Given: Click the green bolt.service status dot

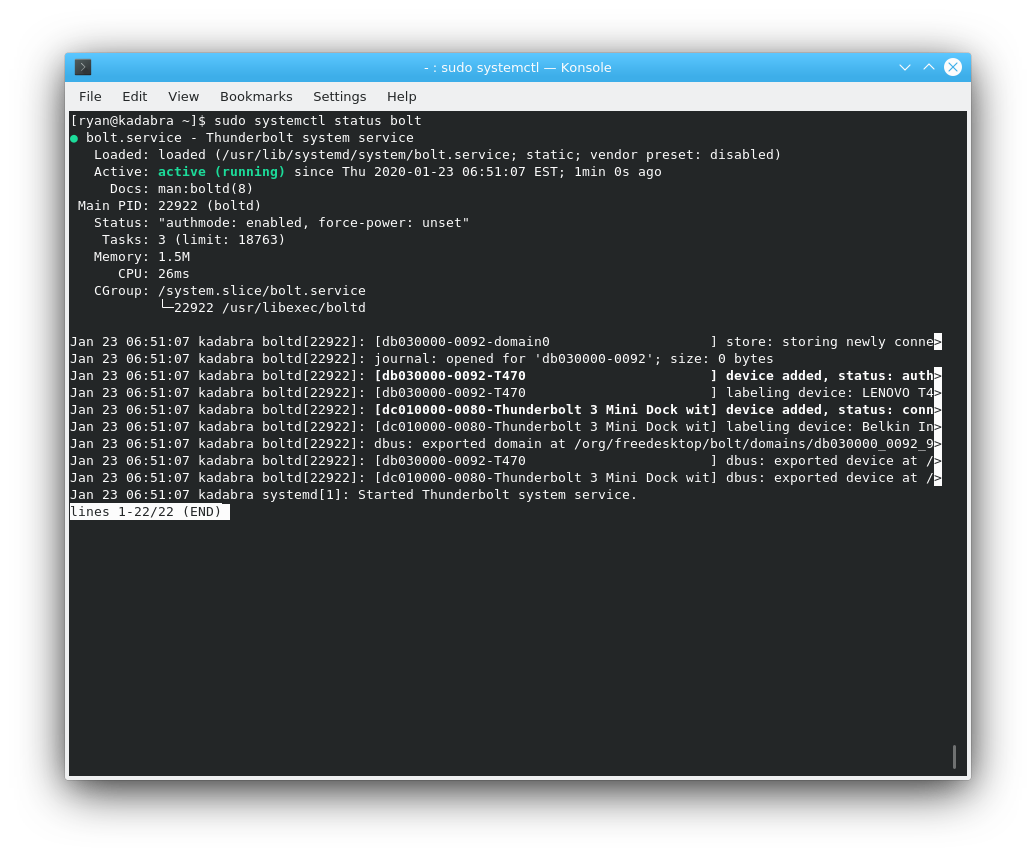Looking at the screenshot, I should coord(74,138).
